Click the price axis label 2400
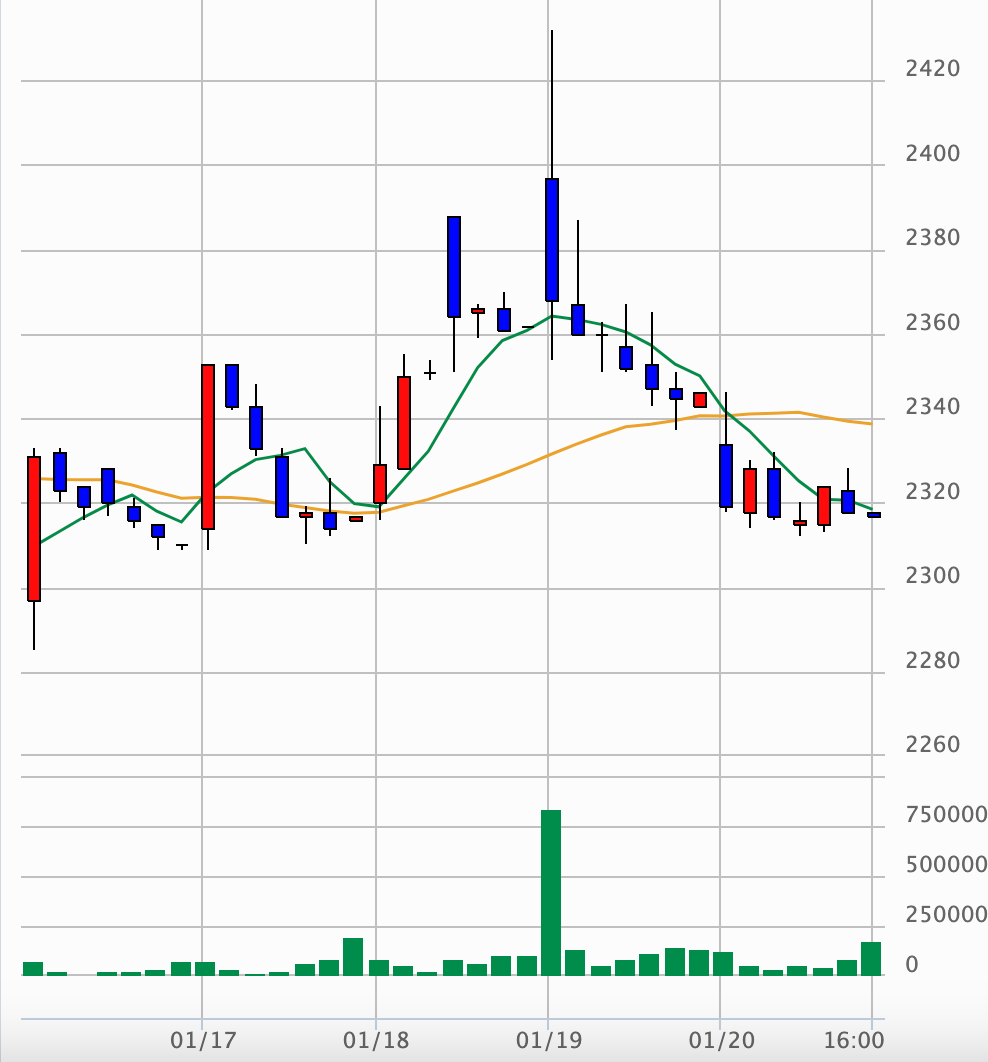 pyautogui.click(x=932, y=154)
